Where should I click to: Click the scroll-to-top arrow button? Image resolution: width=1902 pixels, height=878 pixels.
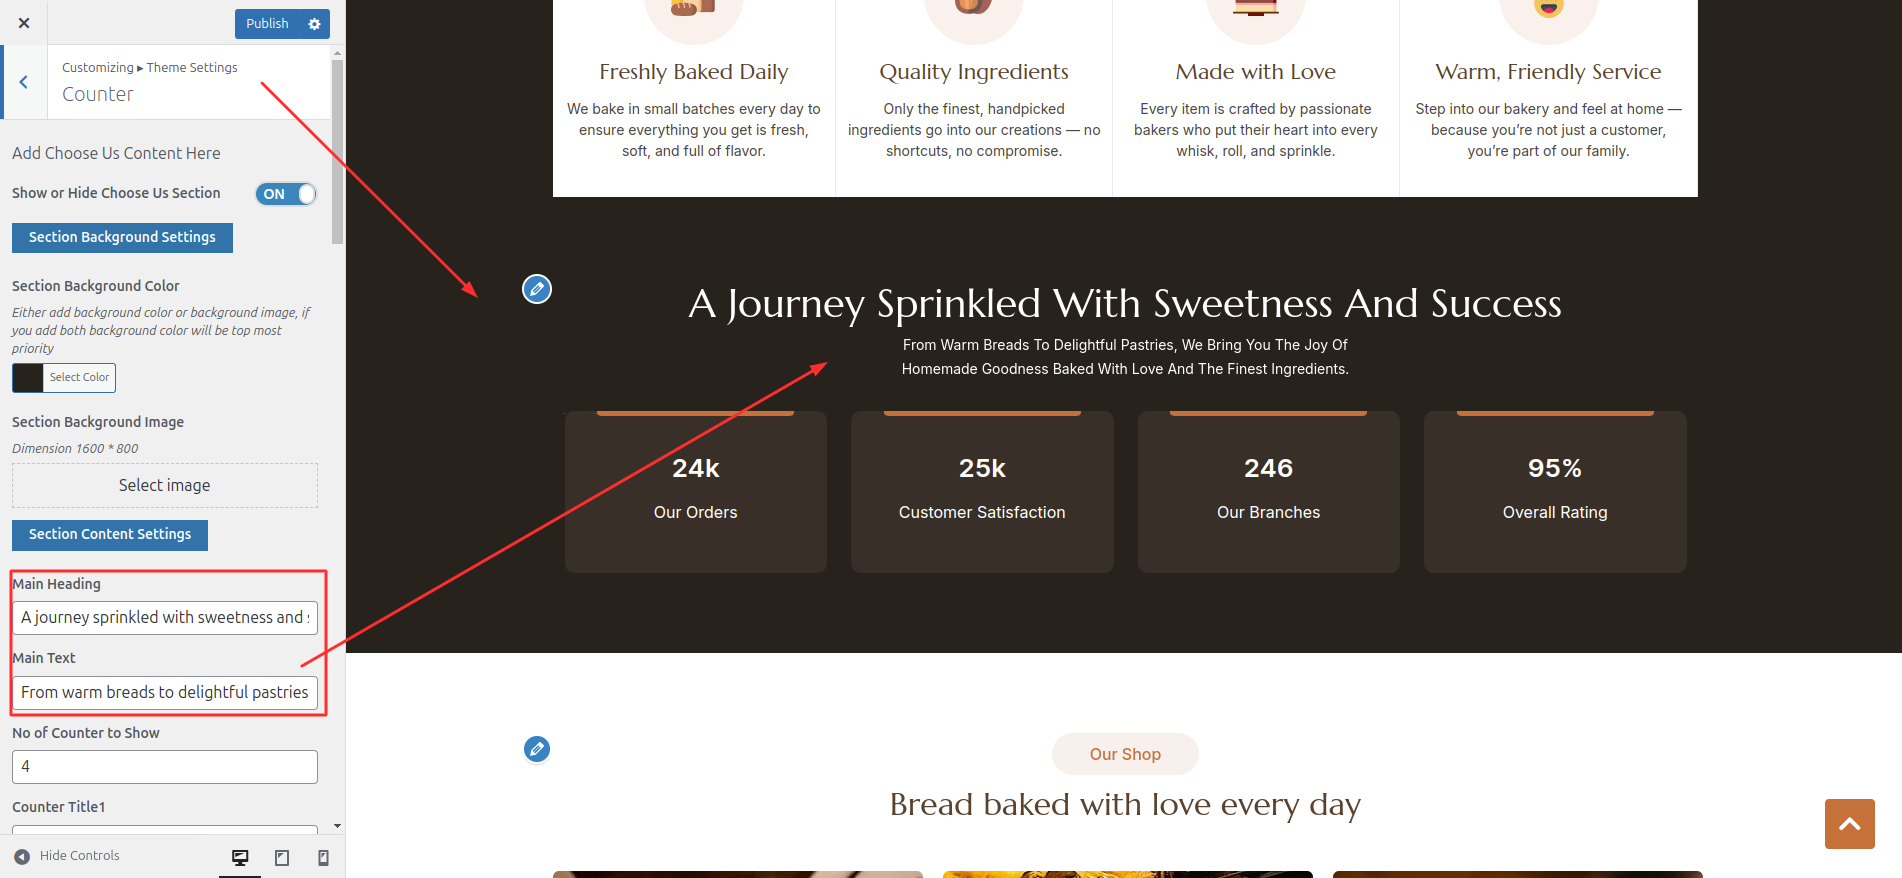1849,823
